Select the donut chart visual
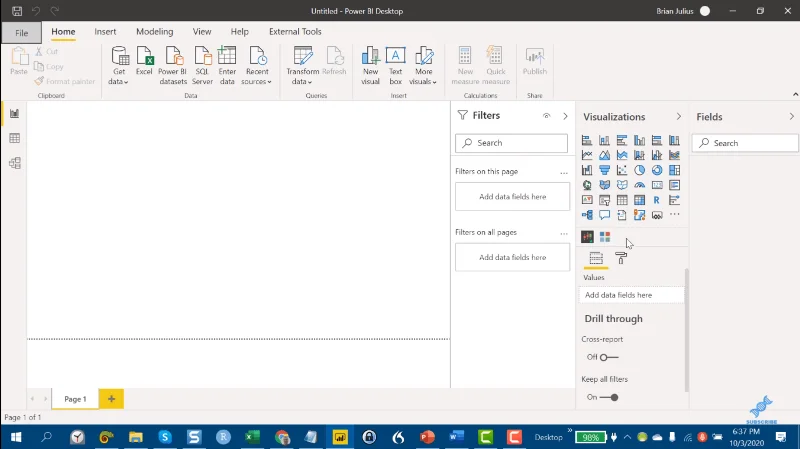This screenshot has height=449, width=800. (657, 170)
